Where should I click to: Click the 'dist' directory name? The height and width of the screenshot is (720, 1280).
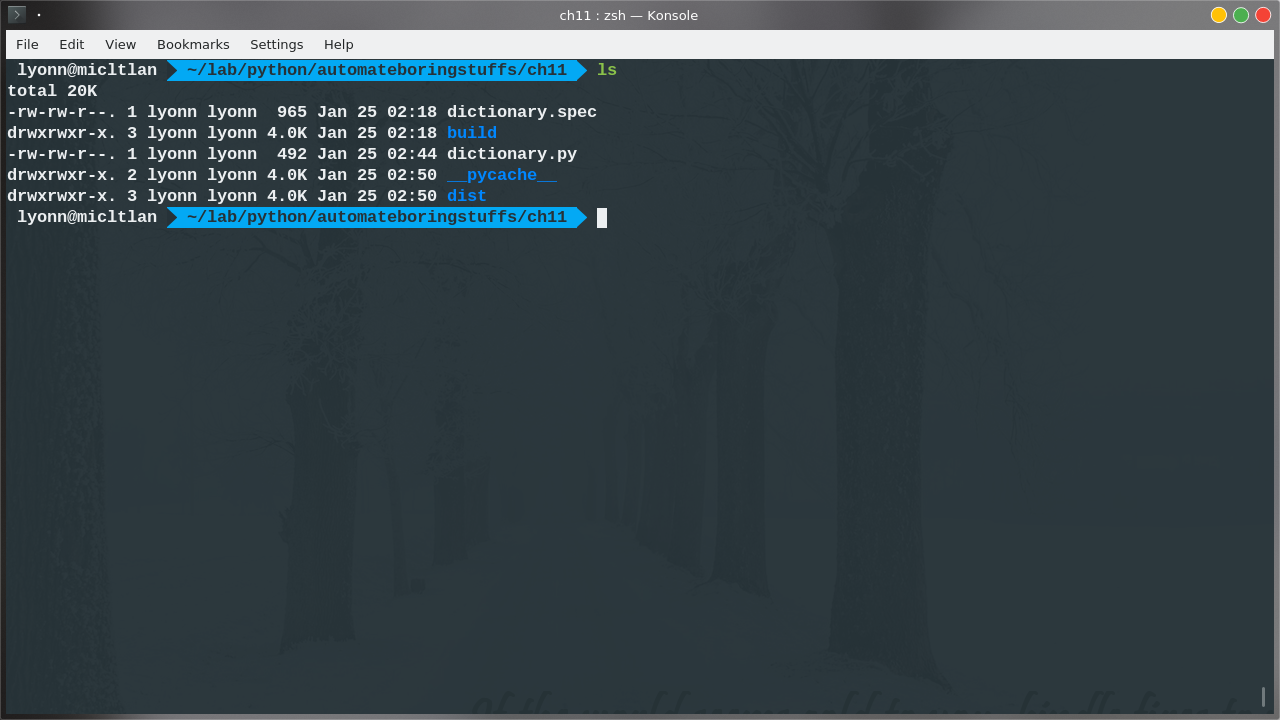(x=467, y=196)
